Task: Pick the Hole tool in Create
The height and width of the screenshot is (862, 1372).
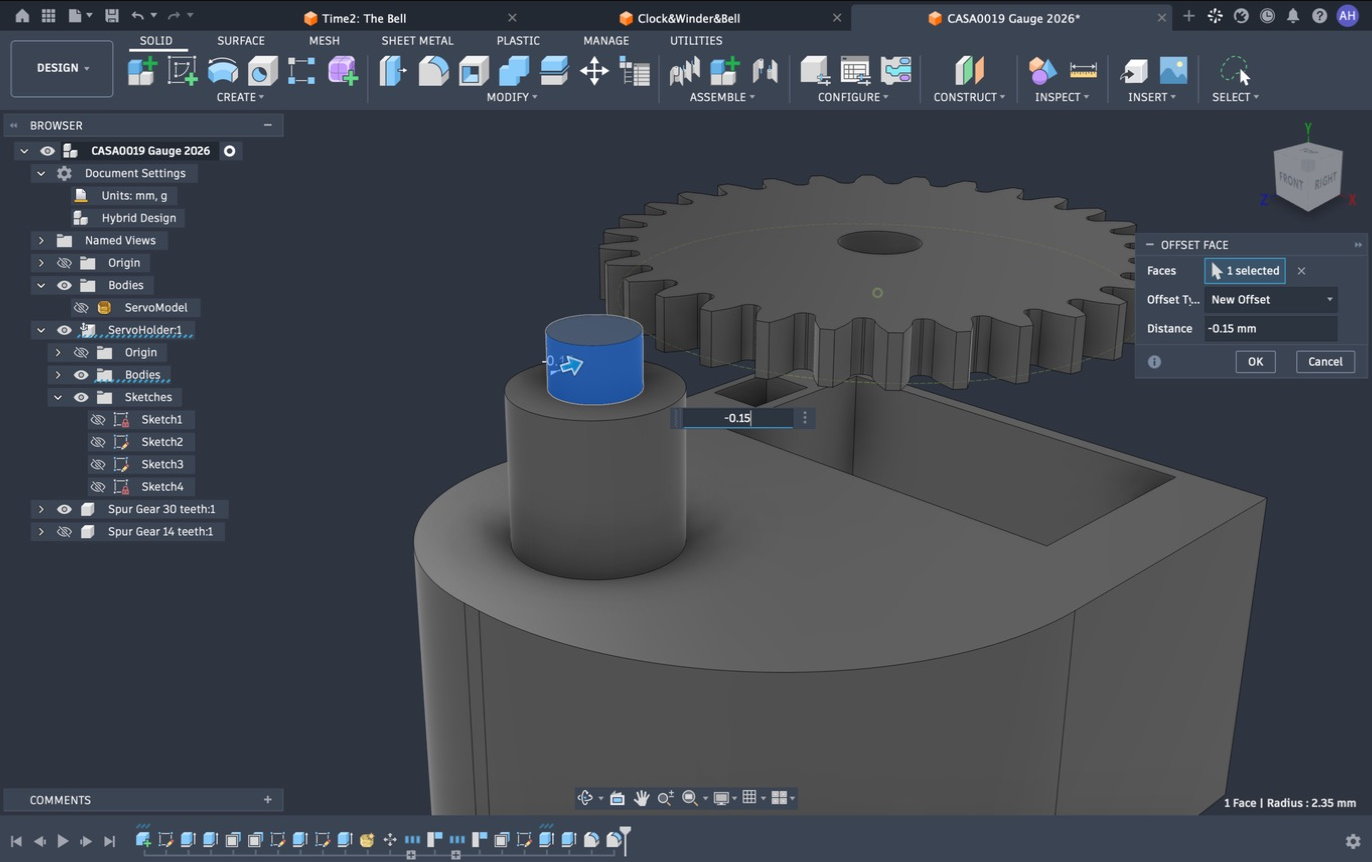Action: coord(262,70)
